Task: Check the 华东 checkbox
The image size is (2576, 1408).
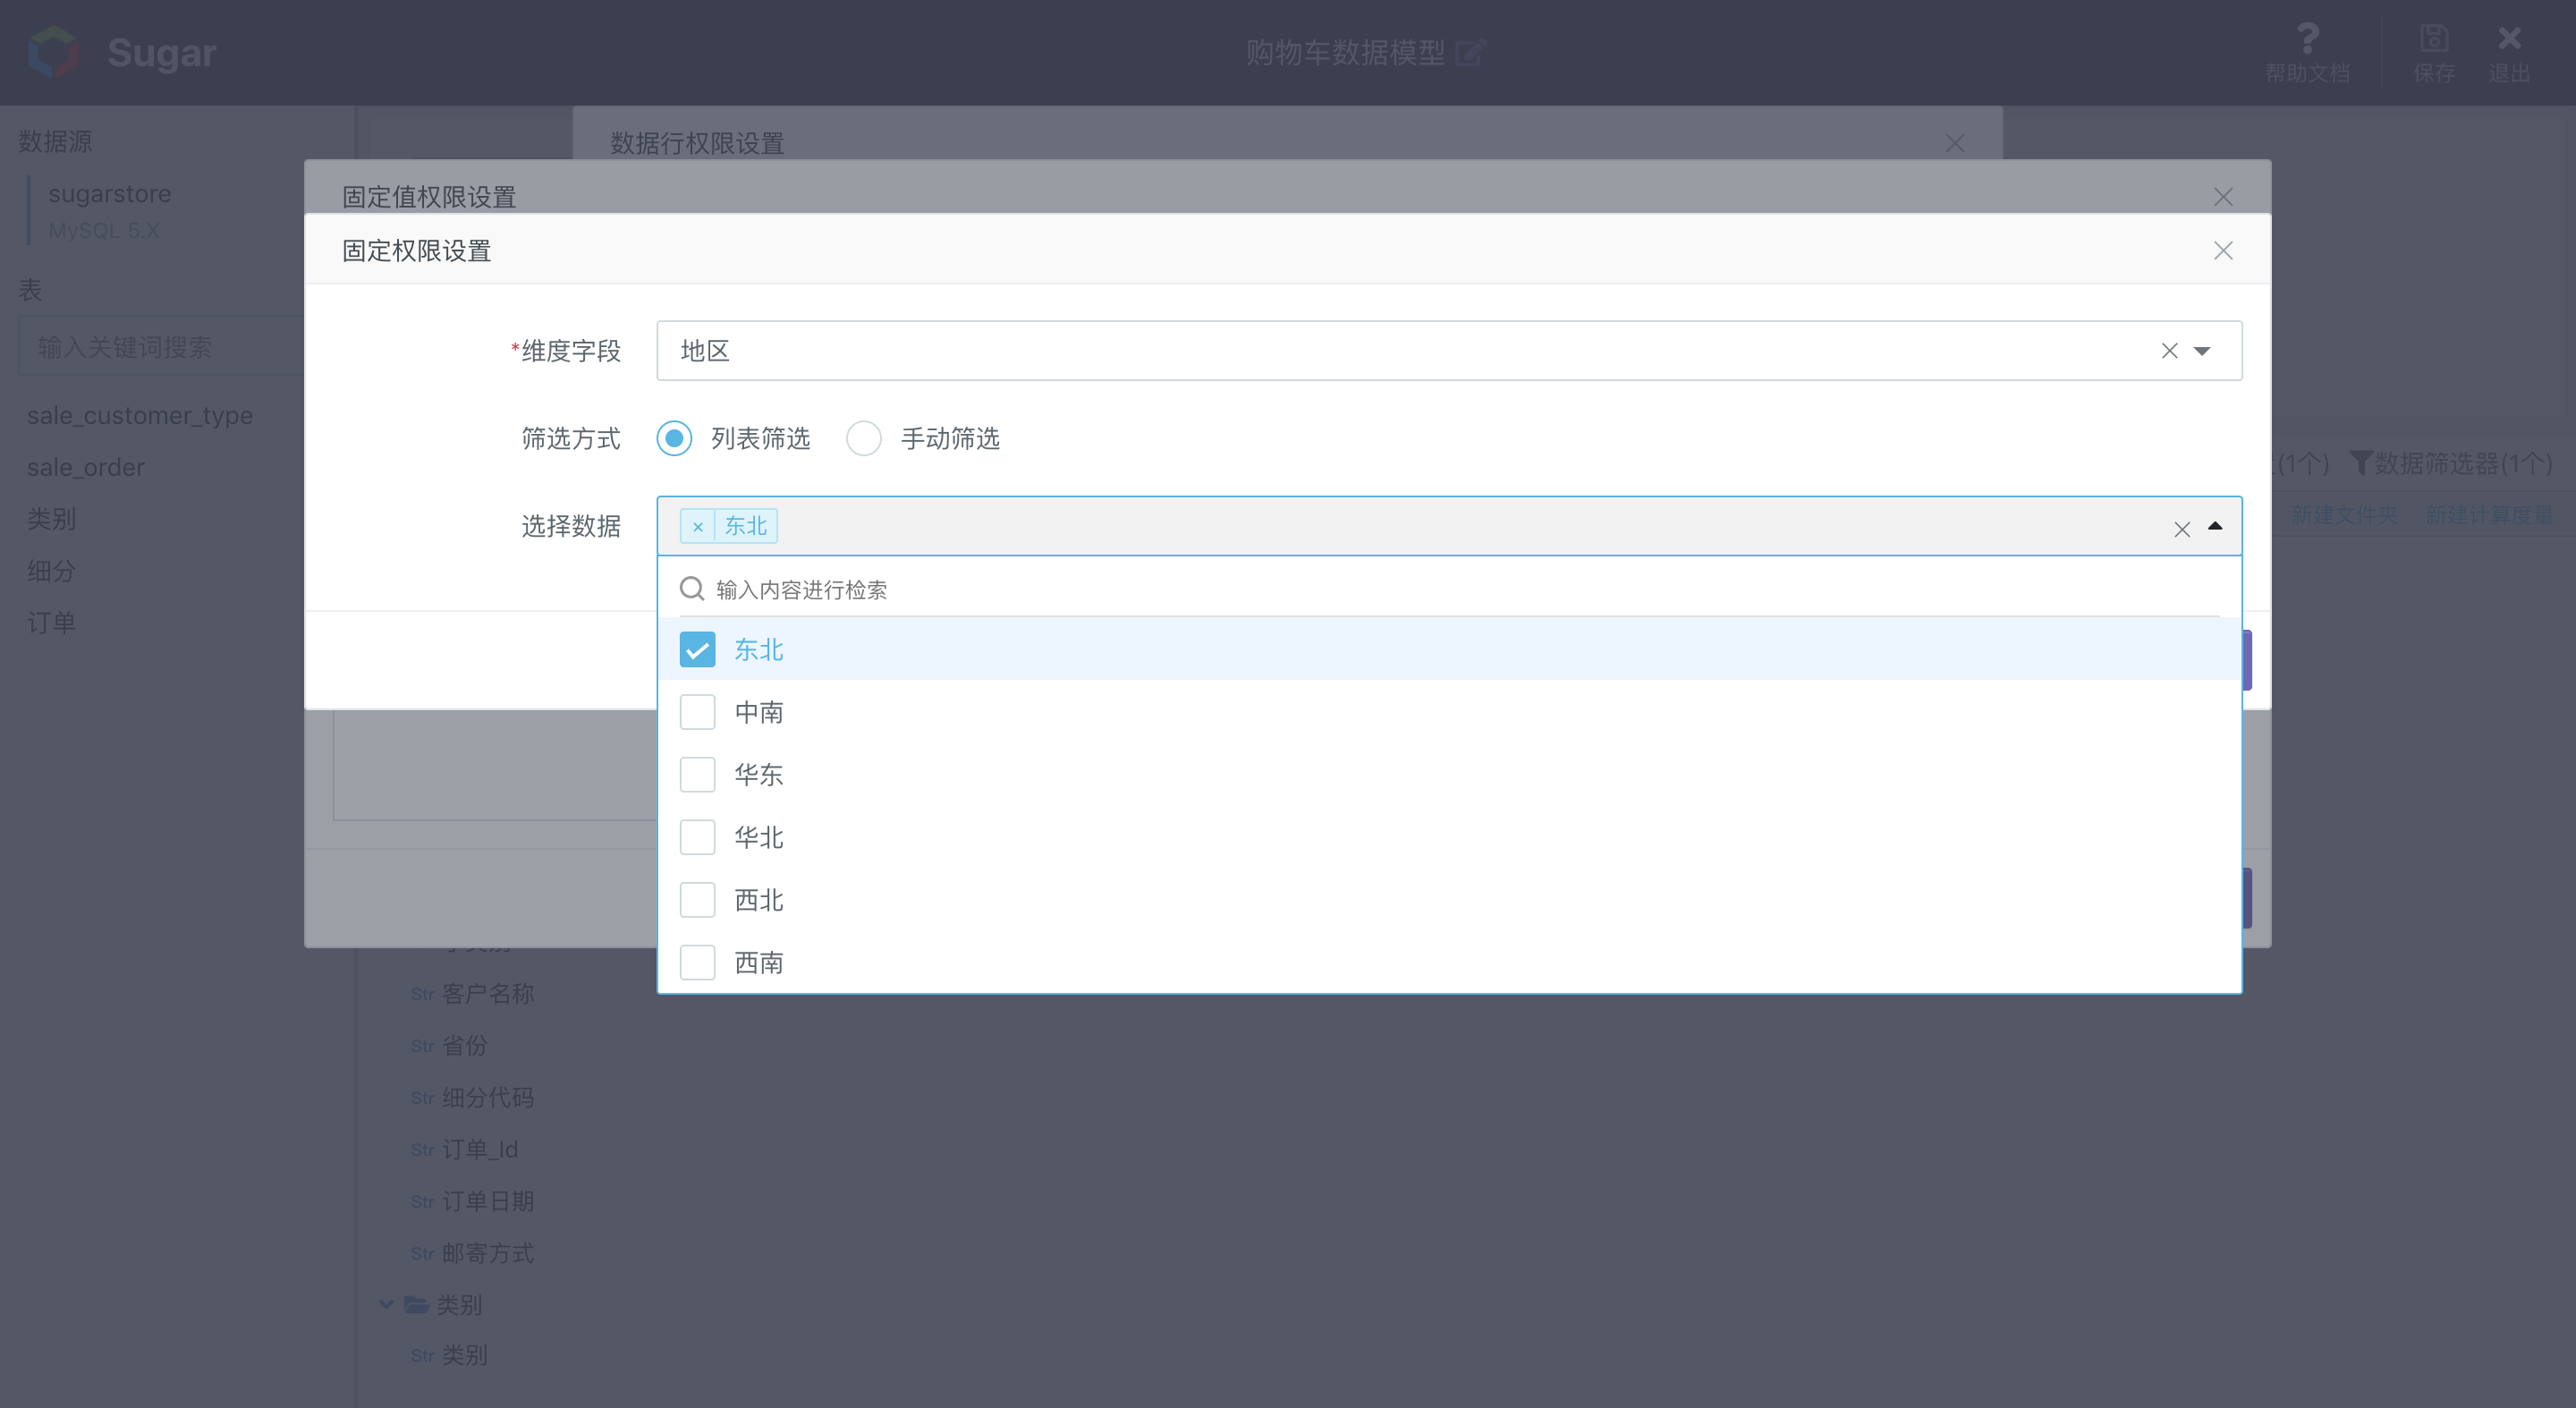Action: click(697, 775)
